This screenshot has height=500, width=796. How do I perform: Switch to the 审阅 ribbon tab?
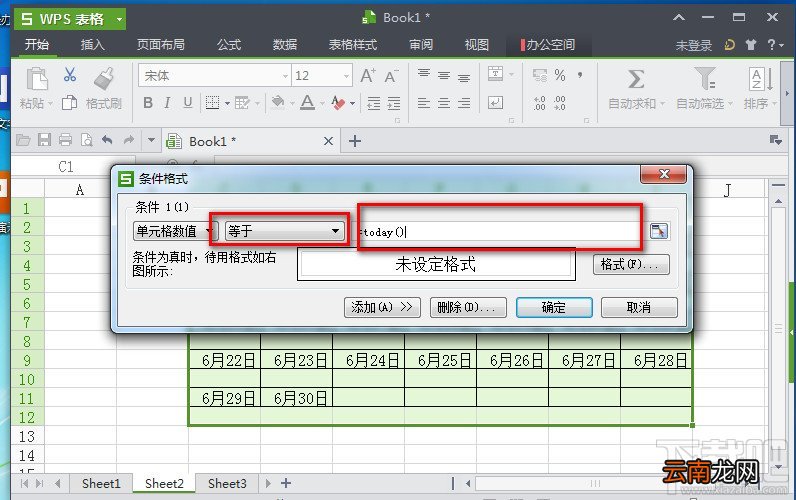(x=421, y=45)
